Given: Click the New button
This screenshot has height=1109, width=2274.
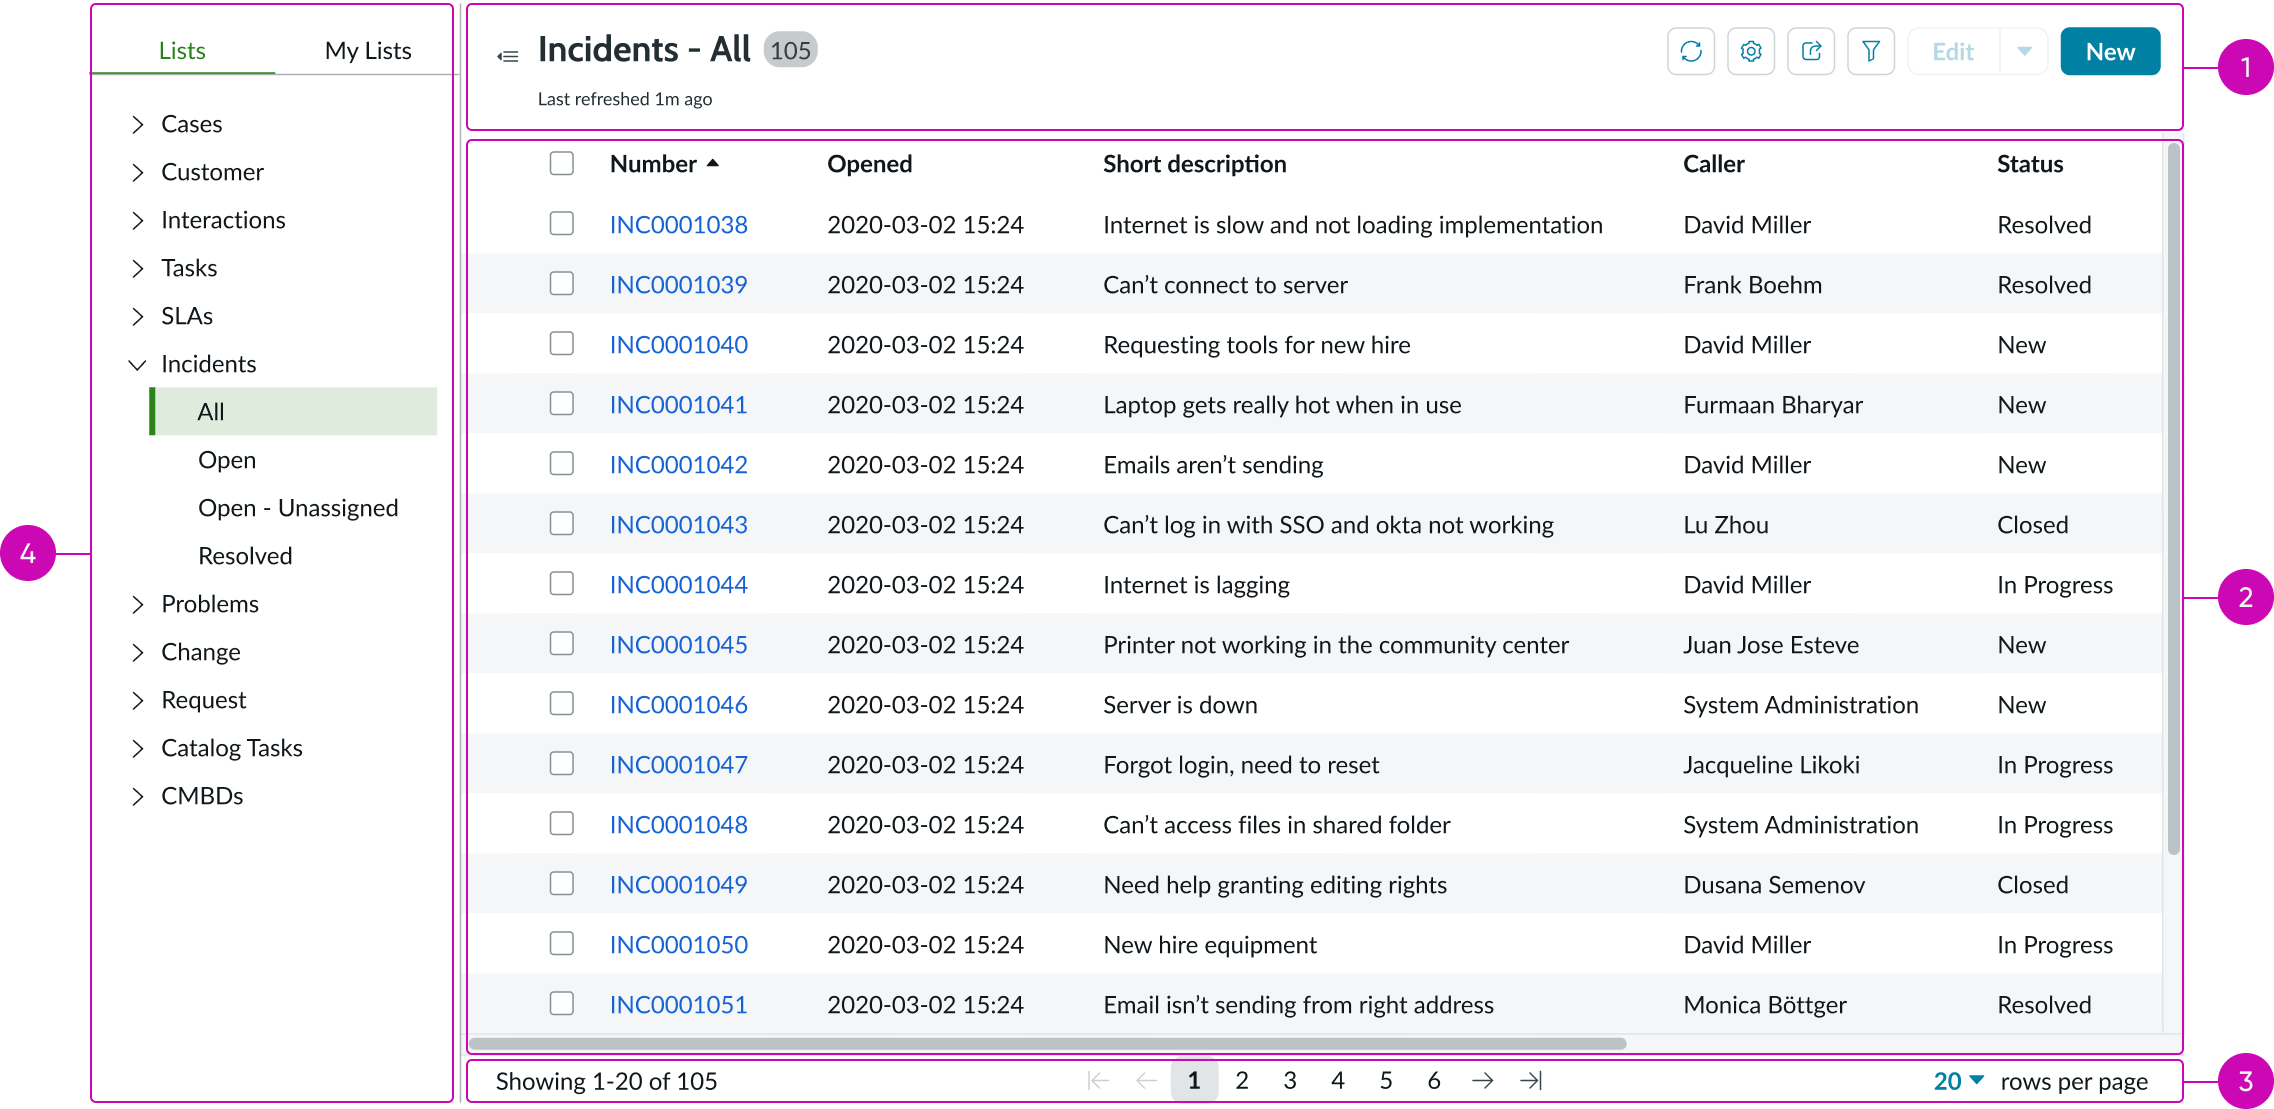Looking at the screenshot, I should pyautogui.click(x=2110, y=52).
